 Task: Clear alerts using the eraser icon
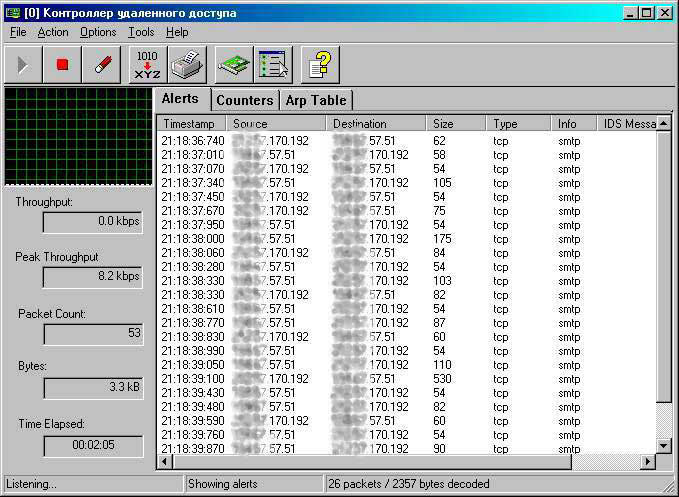pos(101,65)
